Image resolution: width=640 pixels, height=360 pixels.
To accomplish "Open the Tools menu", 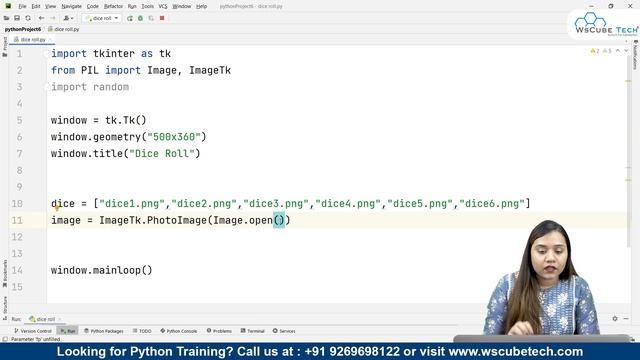I will [x=147, y=6].
